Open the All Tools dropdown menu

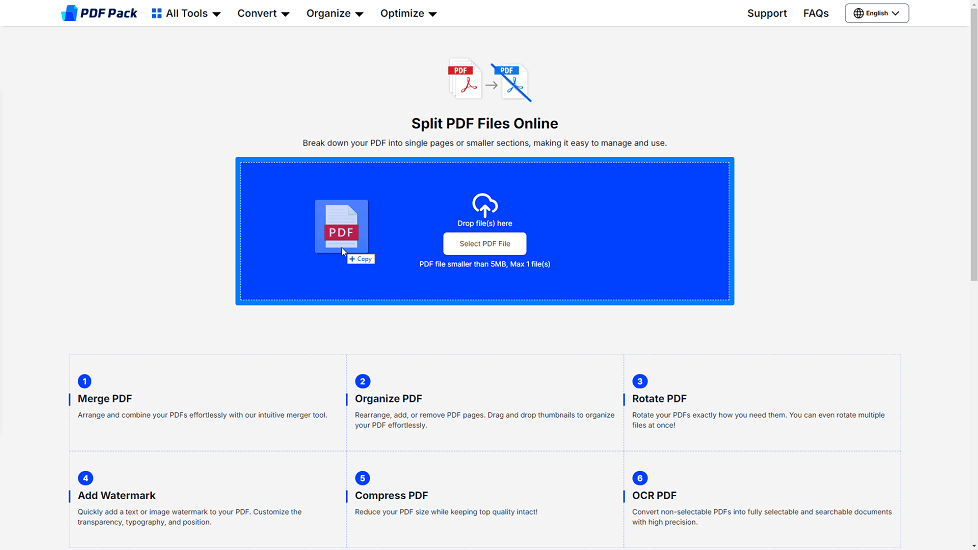[x=187, y=14]
